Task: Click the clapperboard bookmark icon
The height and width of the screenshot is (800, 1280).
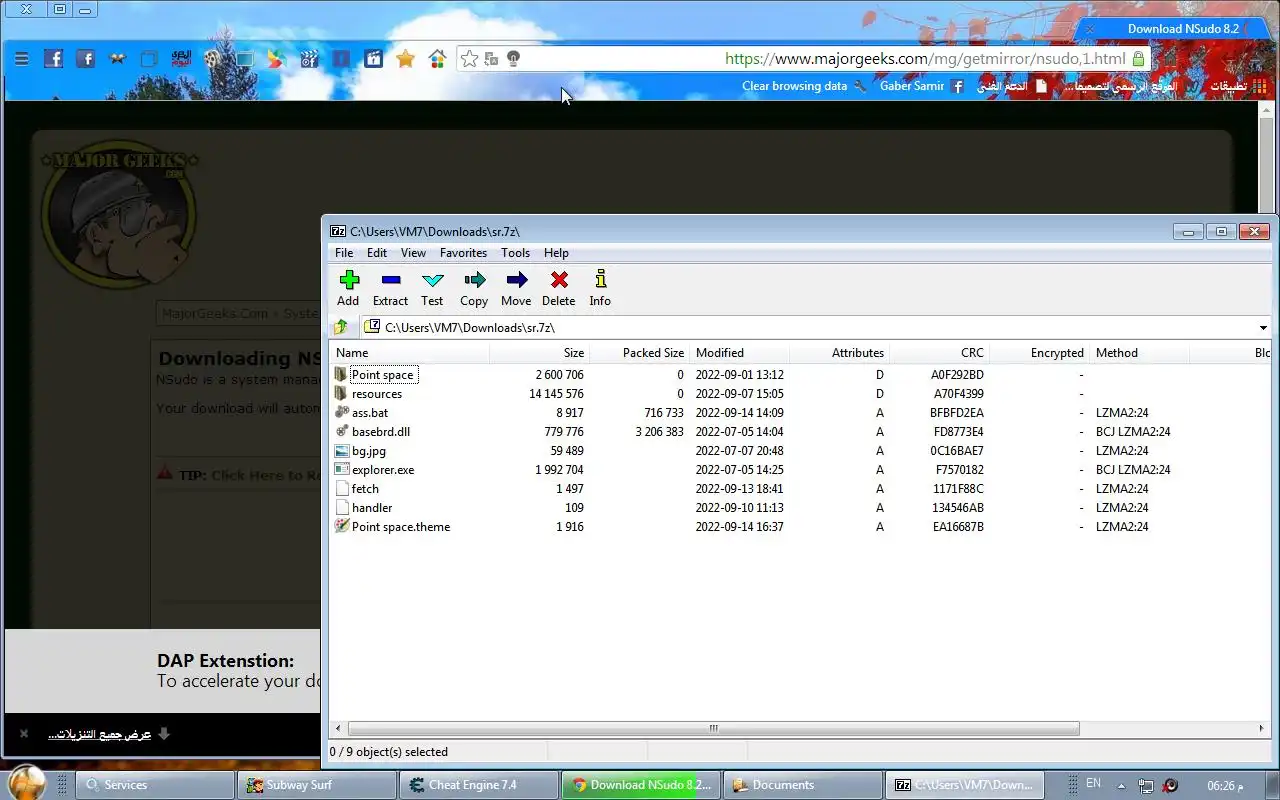Action: [308, 59]
